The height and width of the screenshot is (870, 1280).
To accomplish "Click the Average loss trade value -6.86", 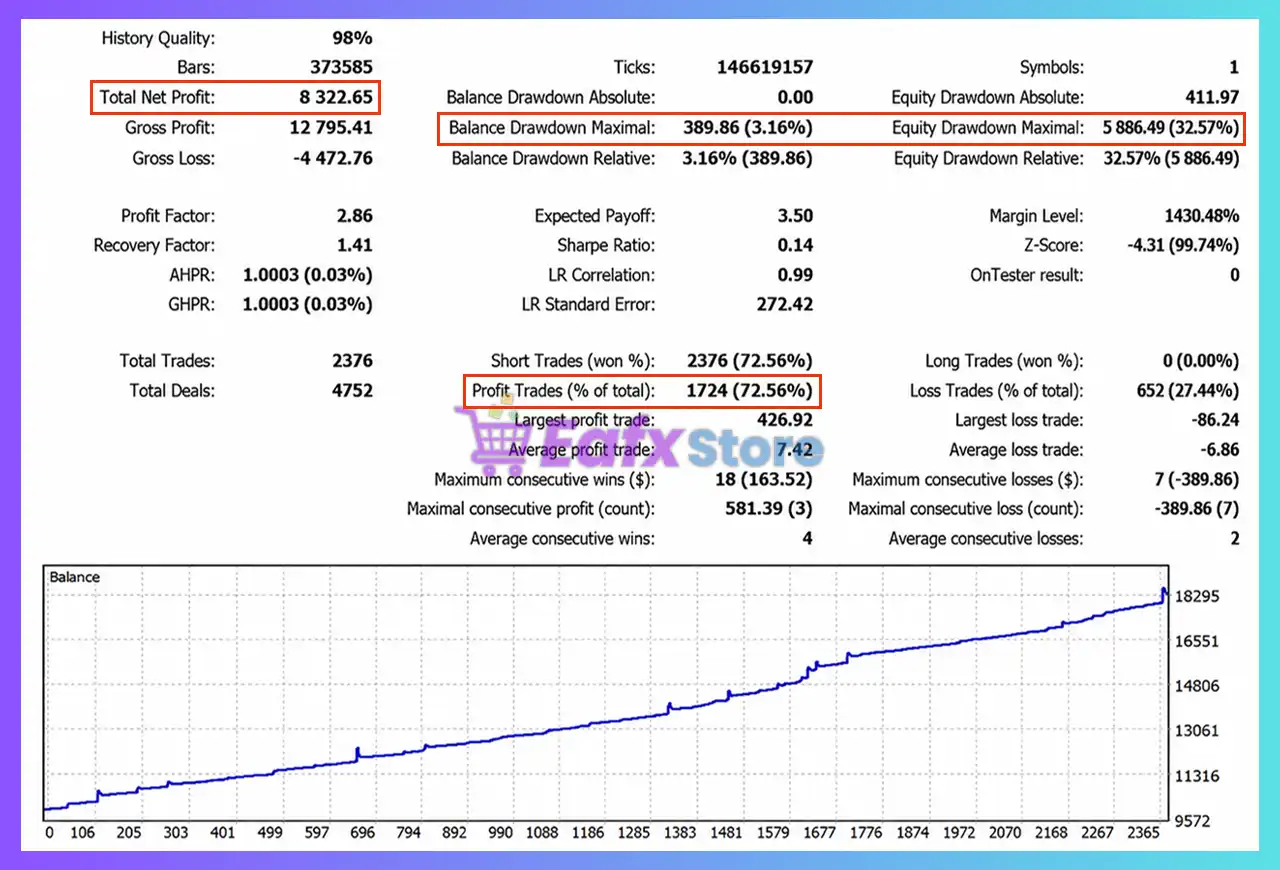I will [1218, 450].
